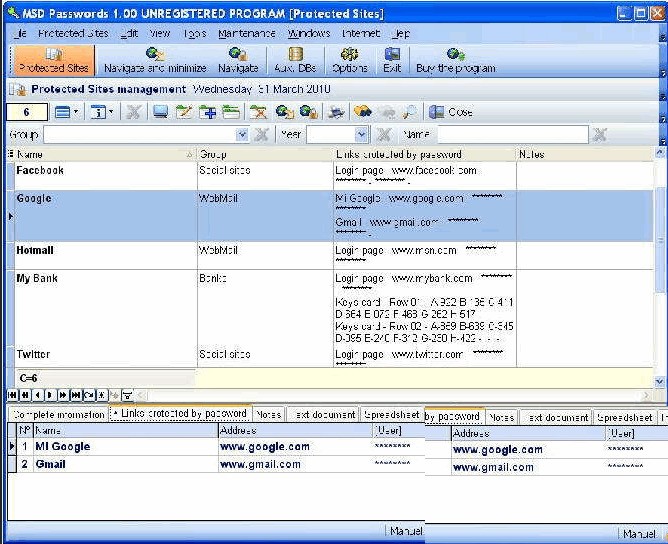This screenshot has width=668, height=544.
Task: Click the Links protected by password column header
Action: tap(424, 154)
